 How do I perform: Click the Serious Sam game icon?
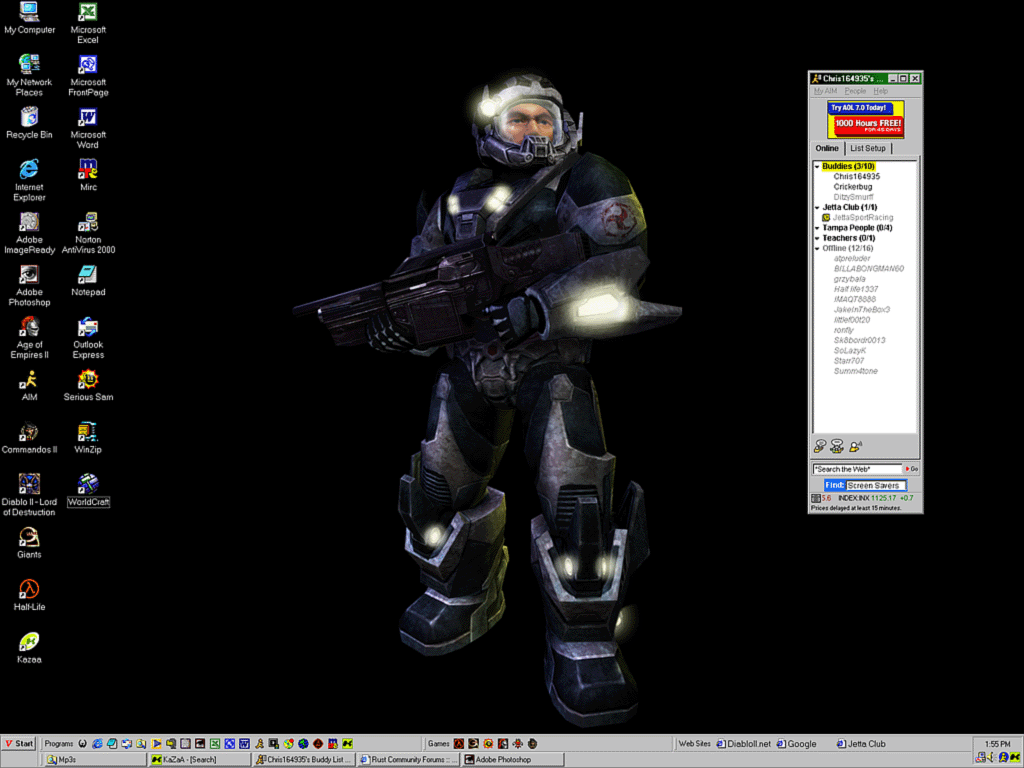[x=88, y=385]
